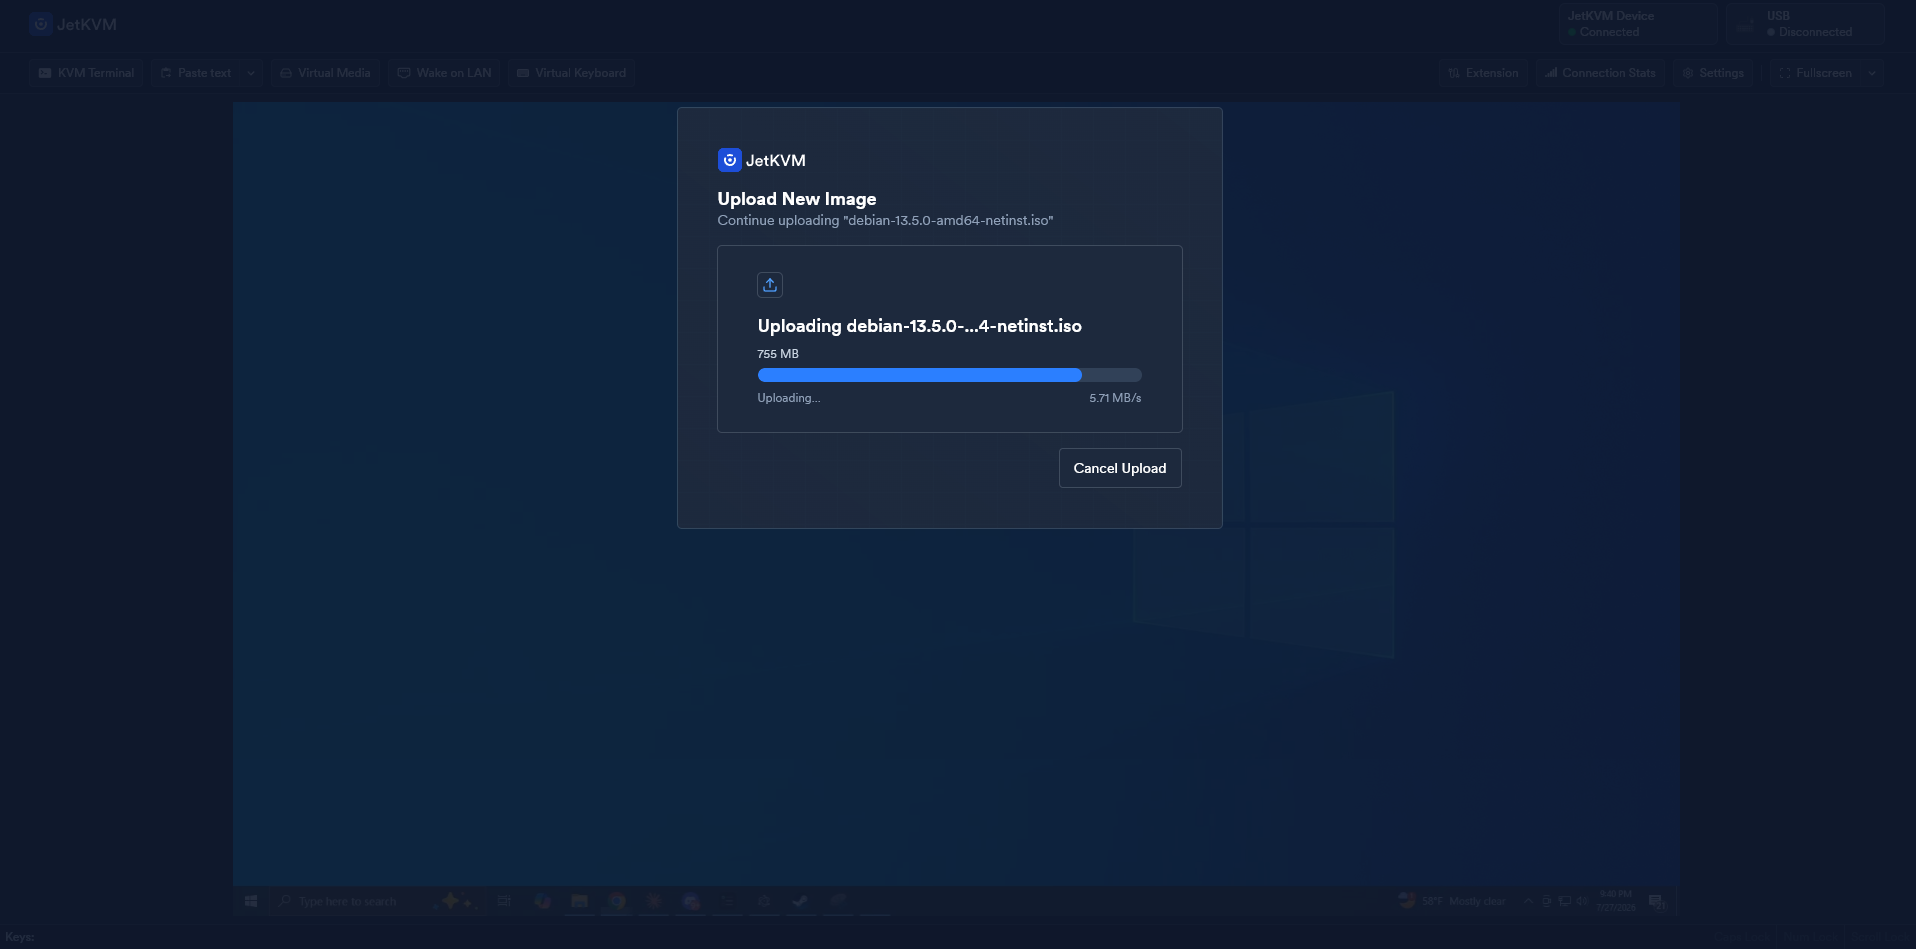
Task: Switch to Fullscreen mode
Action: point(1815,73)
